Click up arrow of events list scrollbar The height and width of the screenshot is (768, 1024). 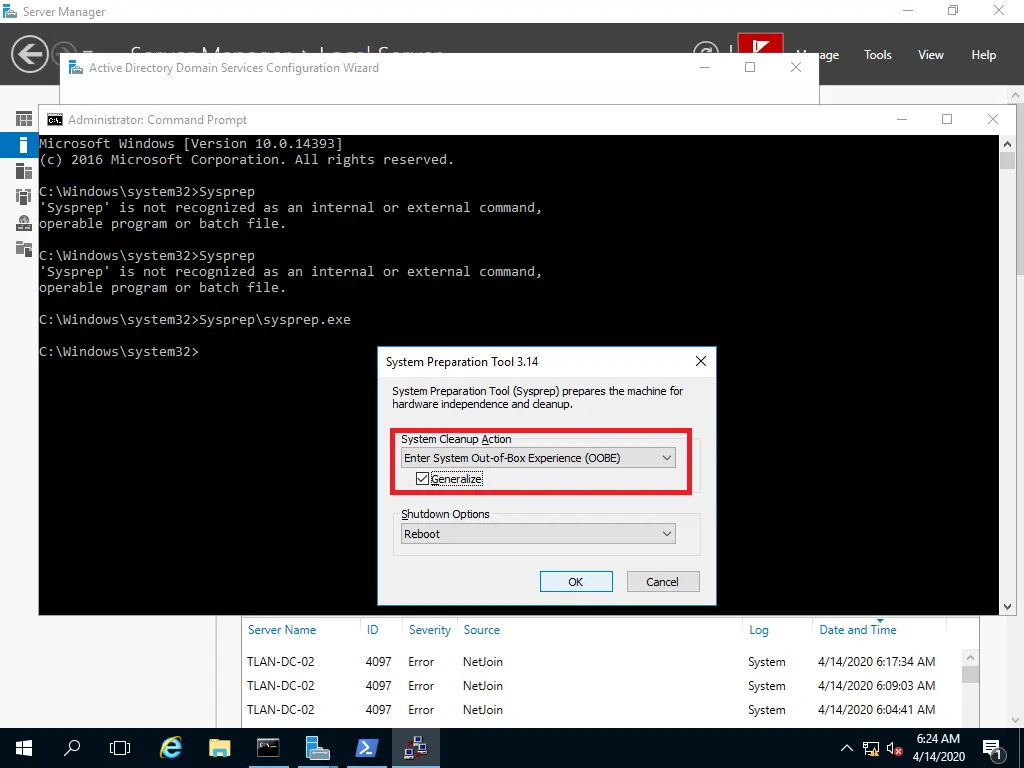pyautogui.click(x=970, y=658)
